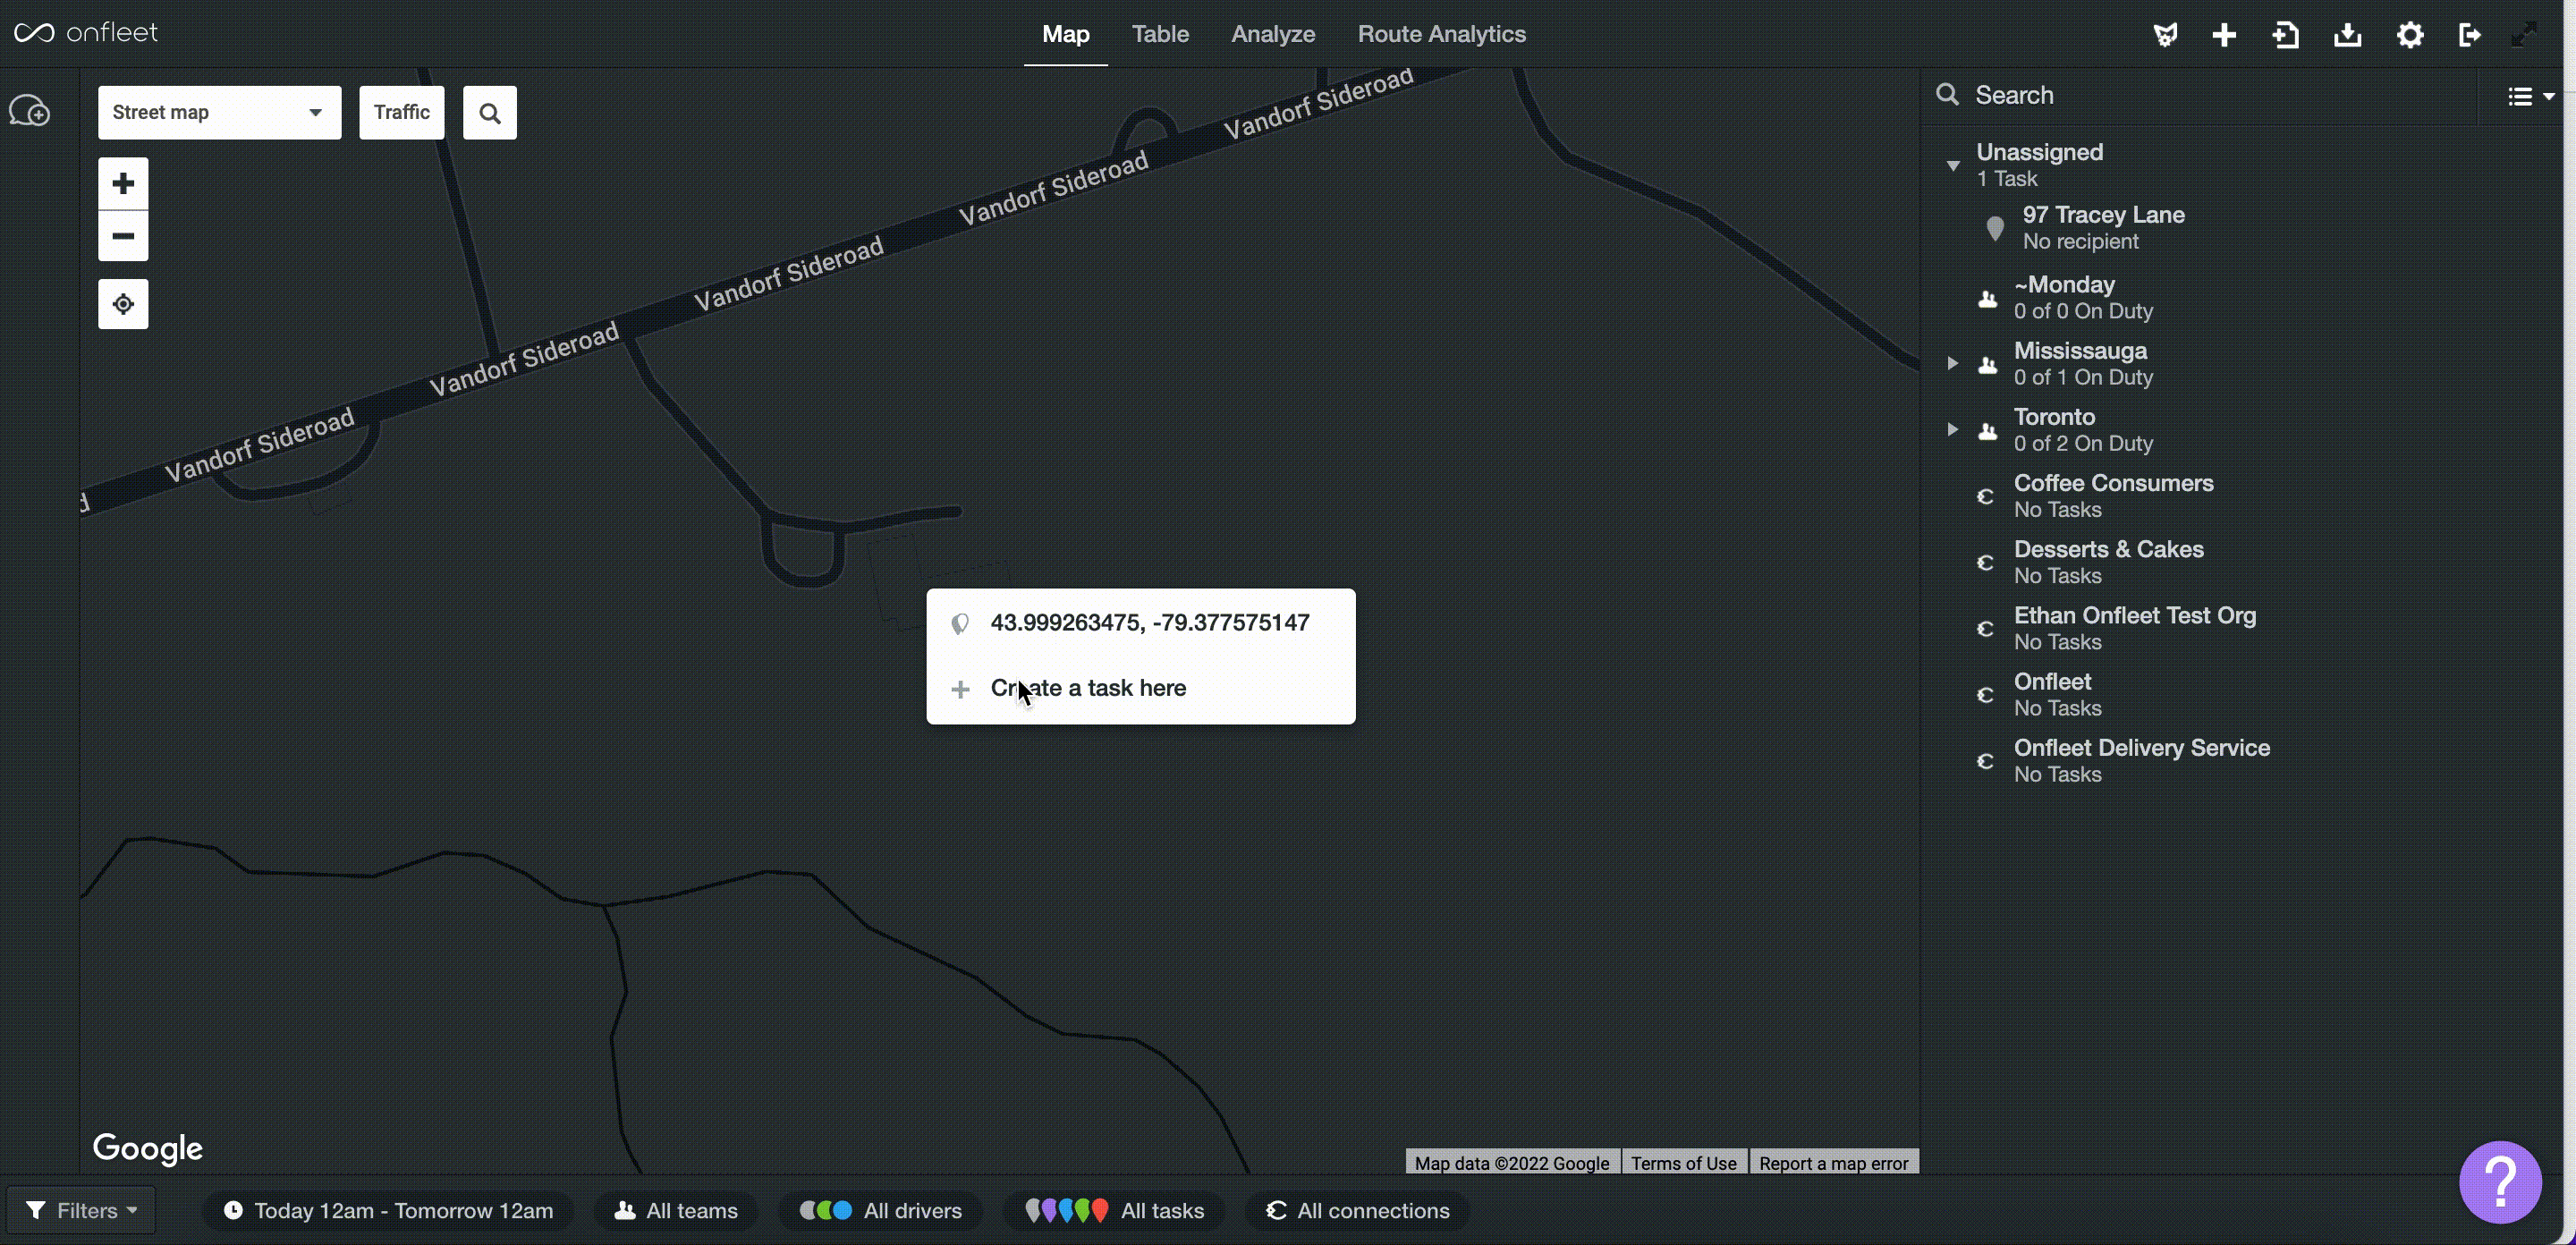
Task: Click the Mississauga team icon
Action: pos(1988,364)
